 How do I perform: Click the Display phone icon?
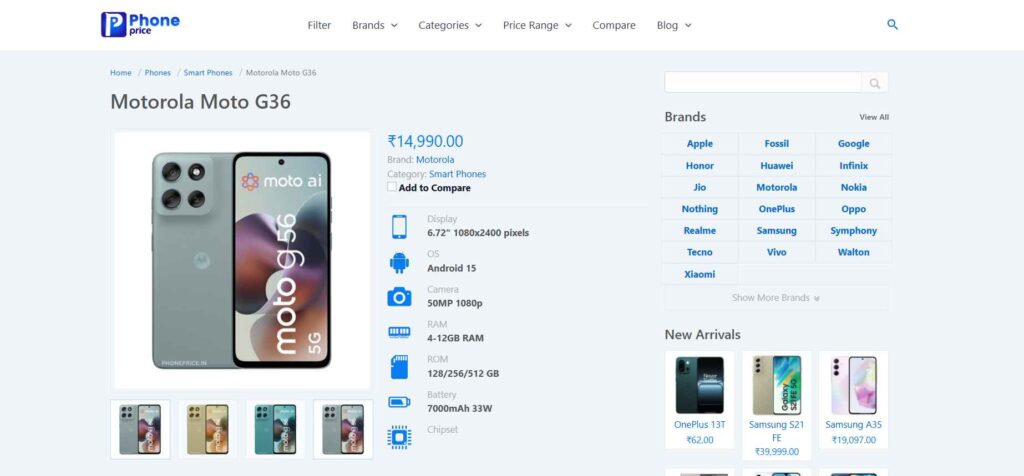(x=399, y=227)
